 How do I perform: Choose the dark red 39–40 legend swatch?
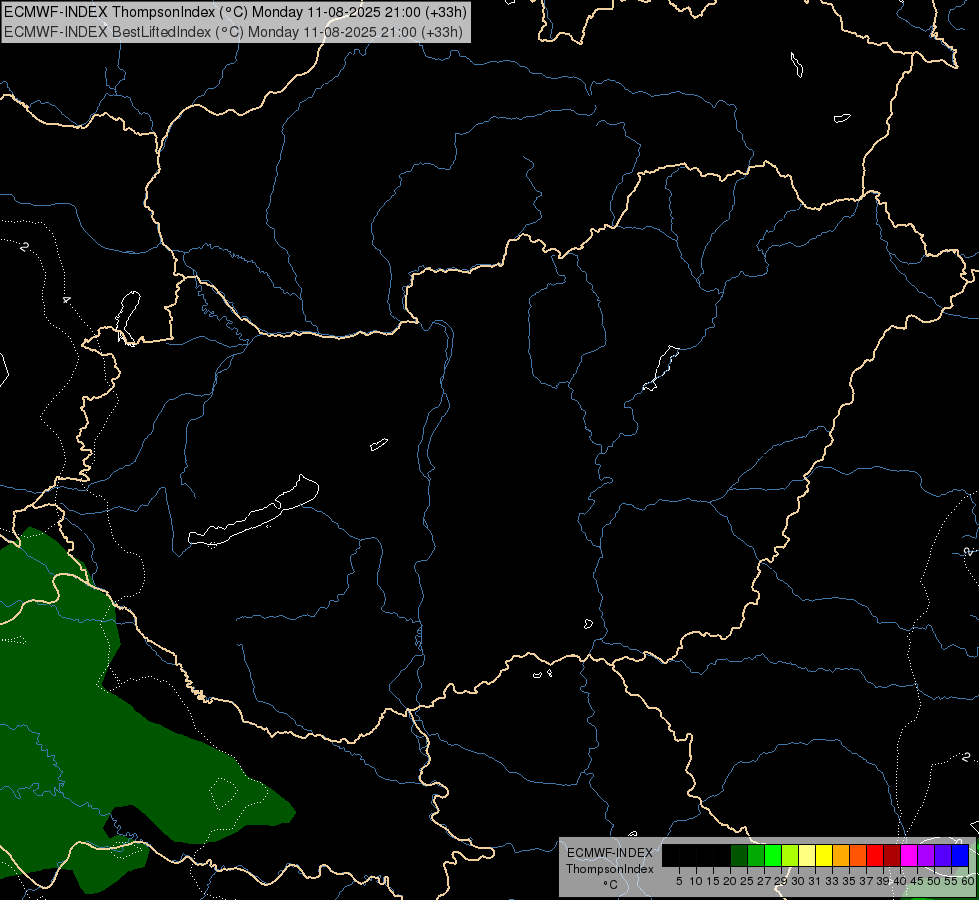coord(892,855)
